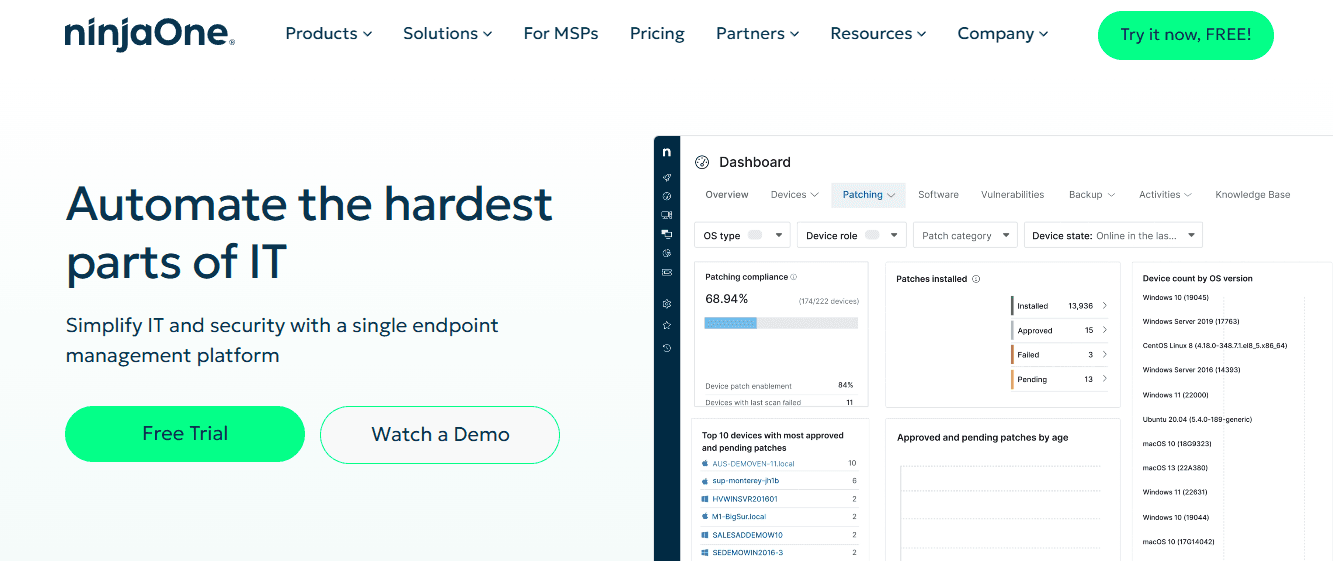Click the 'Approved and pending patches by age' chart
Screen dimensions: 1333x561
click(x=1003, y=490)
